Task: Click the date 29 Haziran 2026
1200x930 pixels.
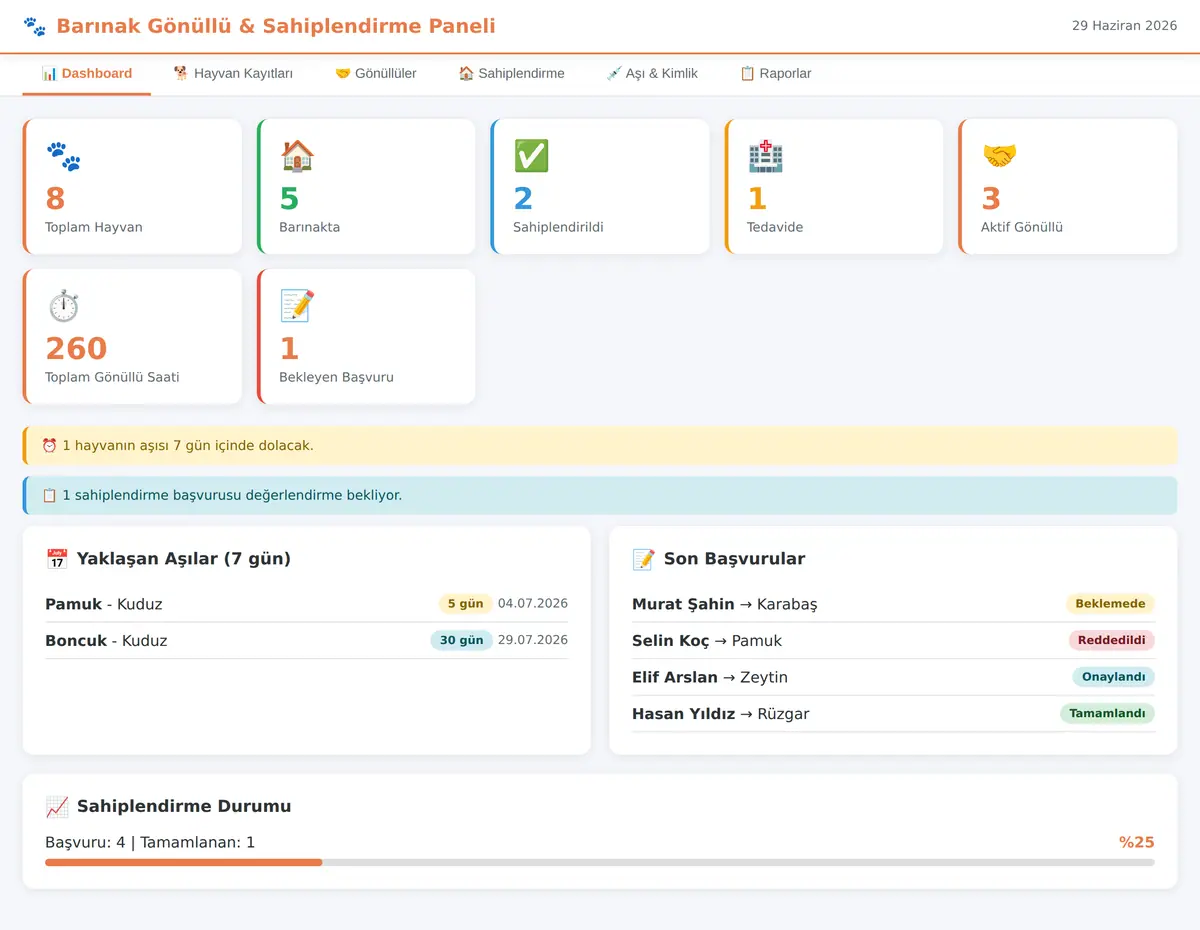Action: coord(1125,26)
